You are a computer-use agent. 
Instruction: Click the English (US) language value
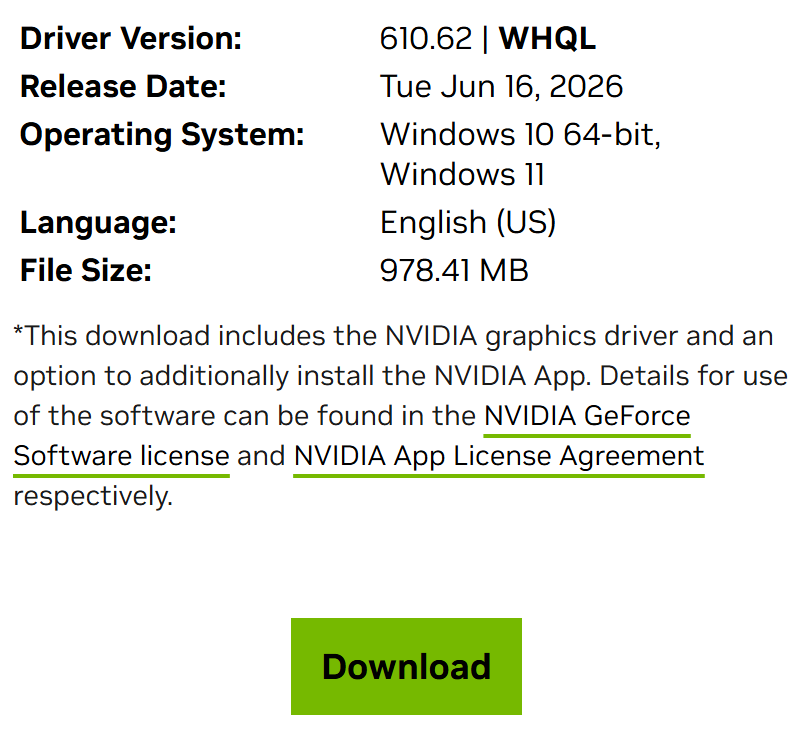(x=468, y=223)
